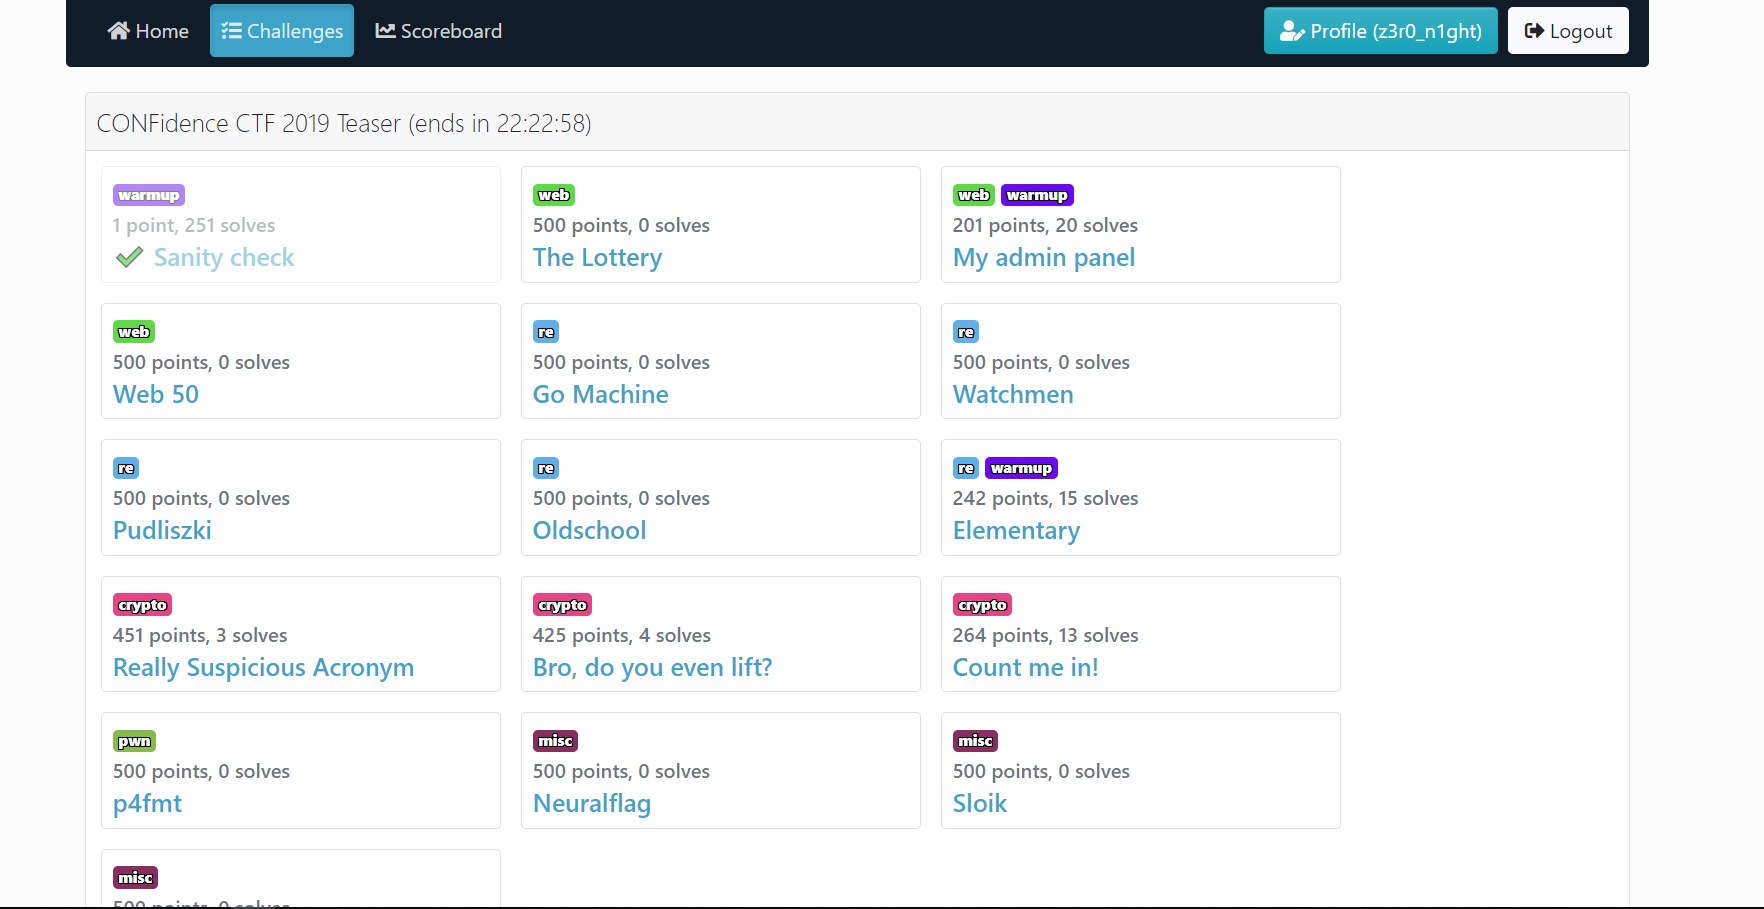Click '242 points, 15 solves' text
The image size is (1764, 909).
(x=1045, y=498)
